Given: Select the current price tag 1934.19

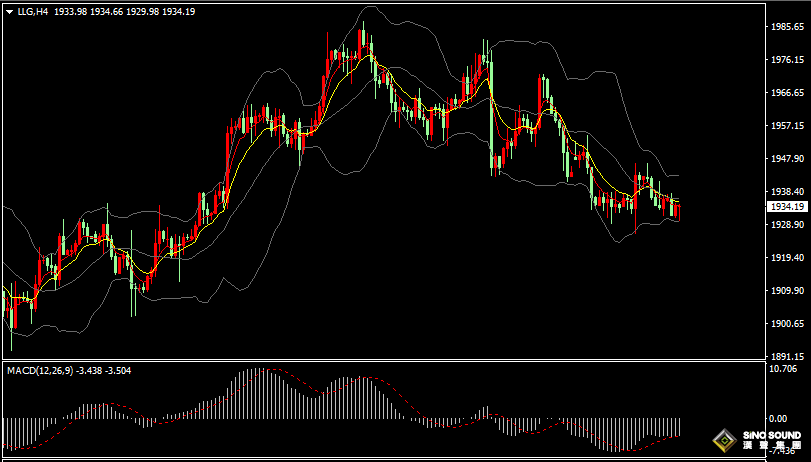Looking at the screenshot, I should pyautogui.click(x=783, y=206).
